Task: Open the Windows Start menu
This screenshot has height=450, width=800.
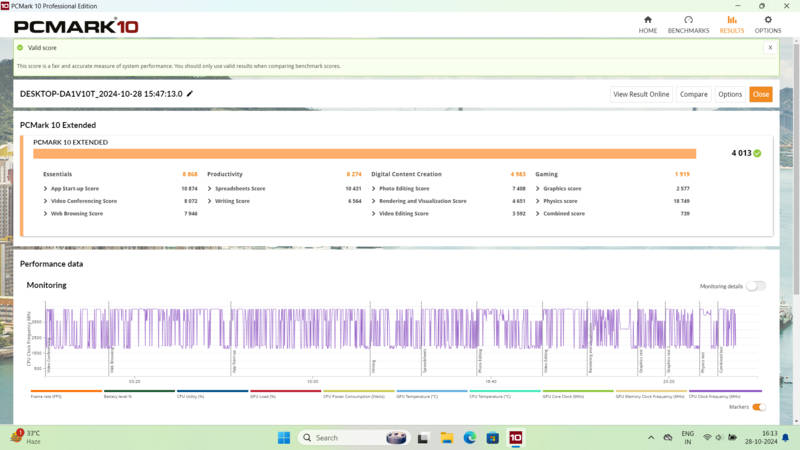Action: tap(284, 438)
